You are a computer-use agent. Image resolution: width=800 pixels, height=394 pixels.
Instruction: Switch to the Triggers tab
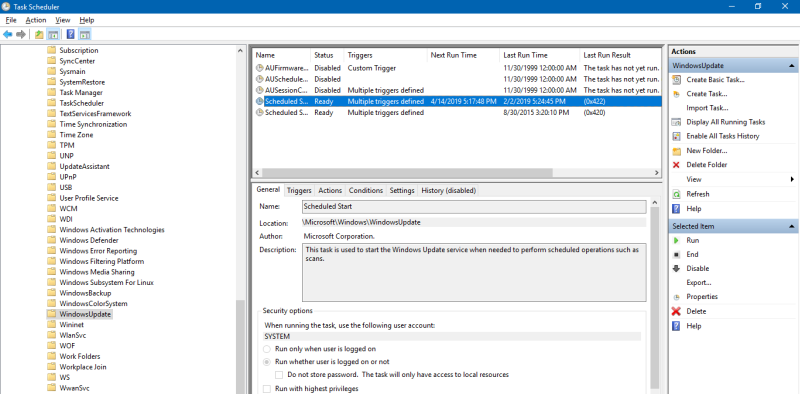coord(299,190)
